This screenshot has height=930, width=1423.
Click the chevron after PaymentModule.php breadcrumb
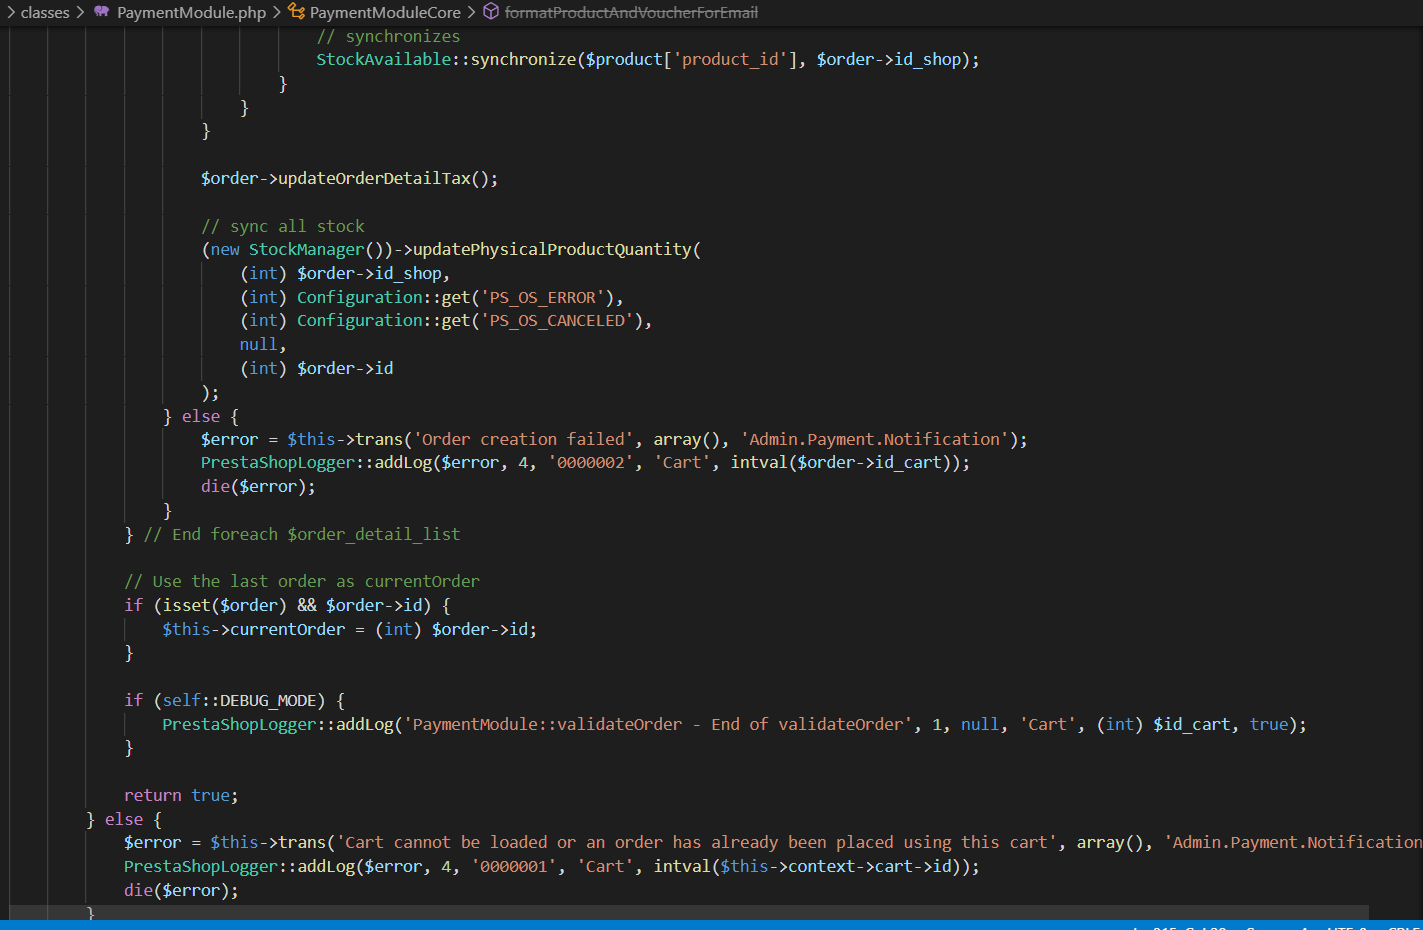277,12
